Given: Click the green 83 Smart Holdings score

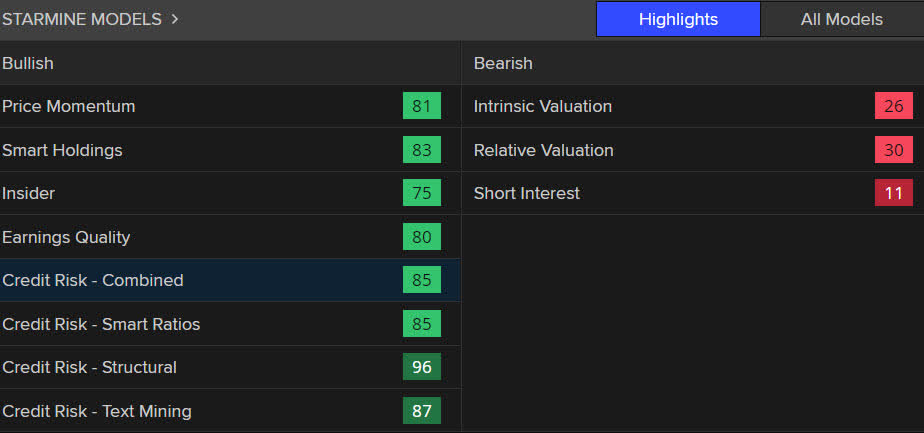Looking at the screenshot, I should [x=422, y=150].
